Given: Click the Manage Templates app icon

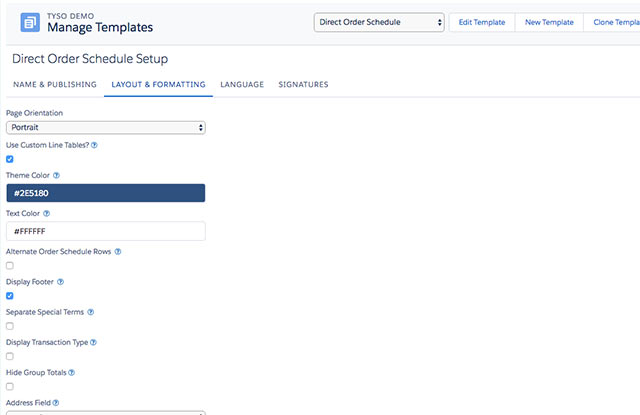Looking at the screenshot, I should coord(31,21).
